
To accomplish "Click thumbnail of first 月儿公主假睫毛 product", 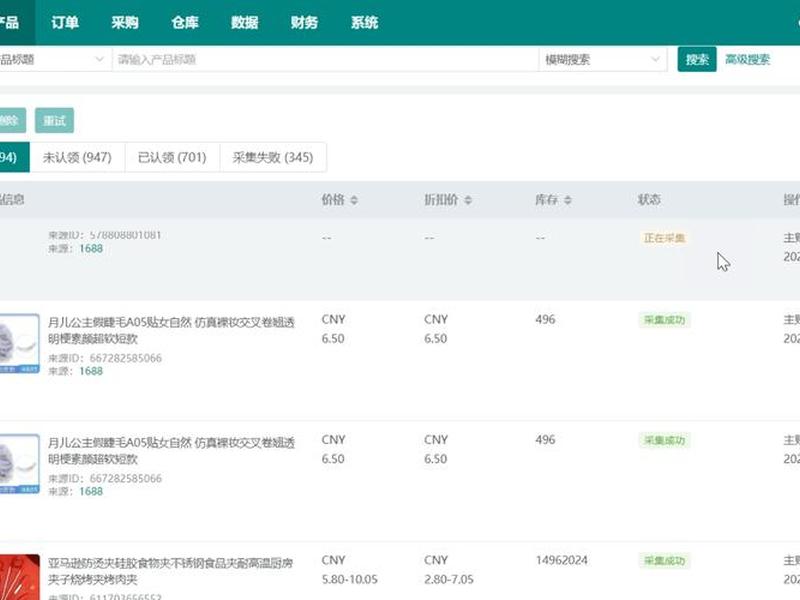I will [x=19, y=343].
